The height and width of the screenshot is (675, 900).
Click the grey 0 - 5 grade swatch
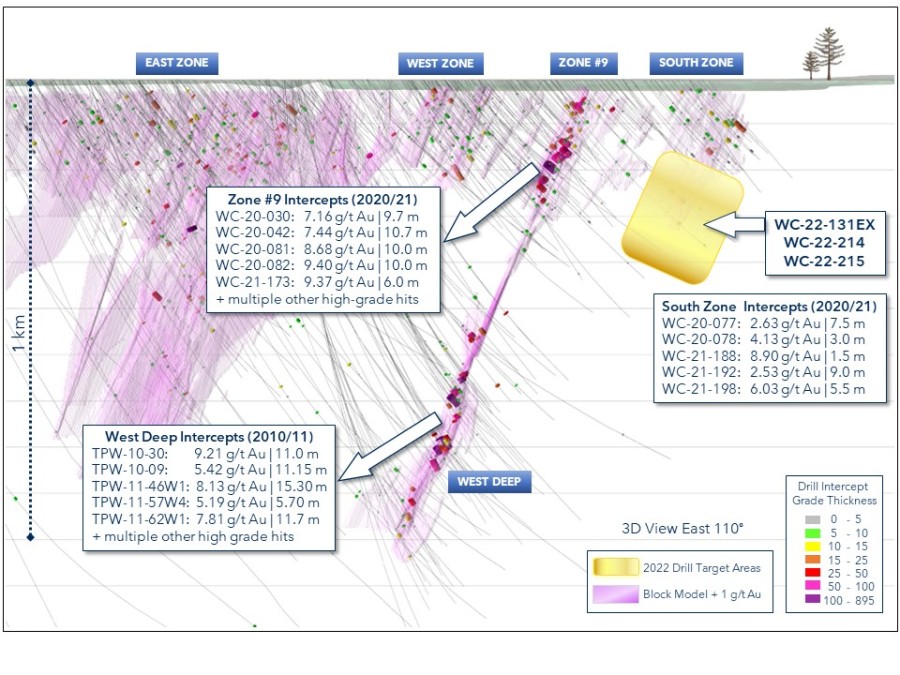pyautogui.click(x=813, y=519)
